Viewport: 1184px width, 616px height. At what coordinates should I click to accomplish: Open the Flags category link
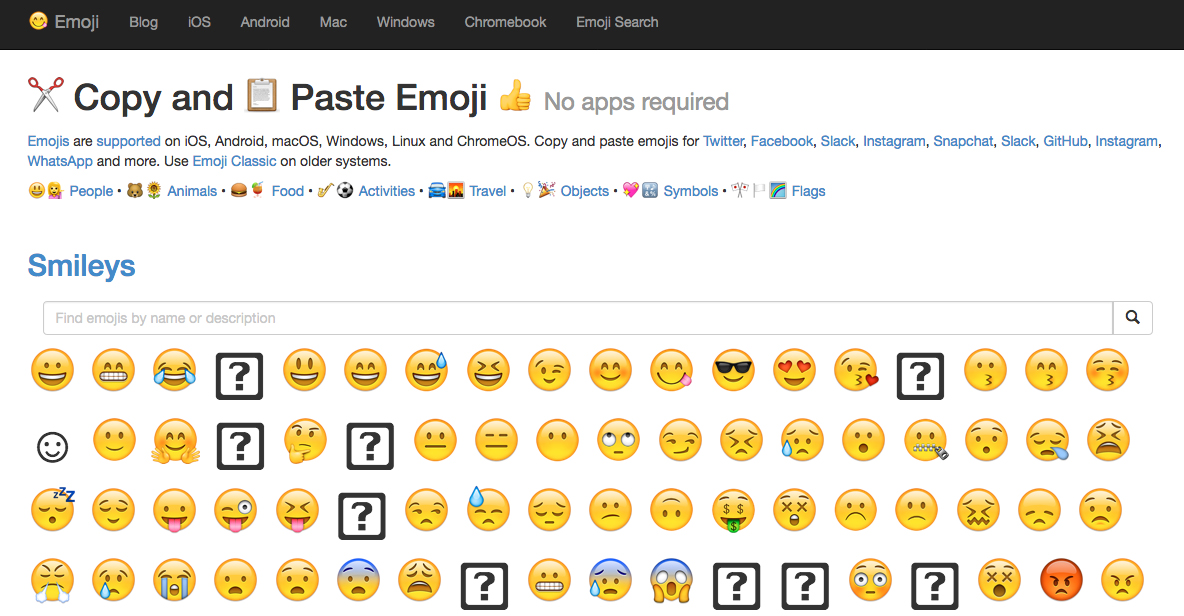[x=808, y=191]
